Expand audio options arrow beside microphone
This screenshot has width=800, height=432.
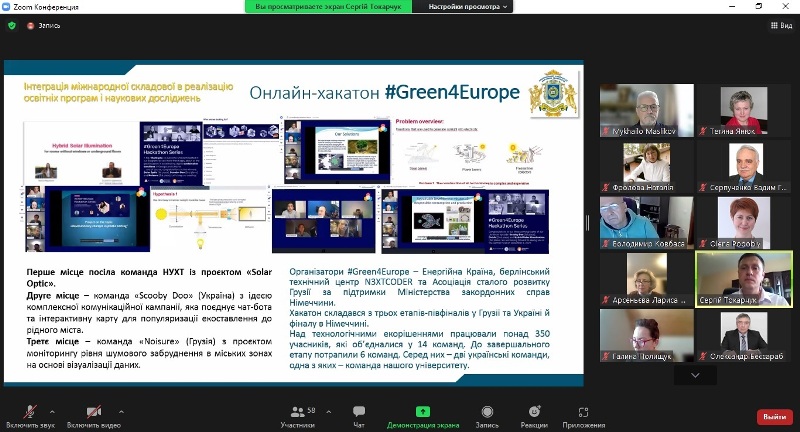coord(52,412)
